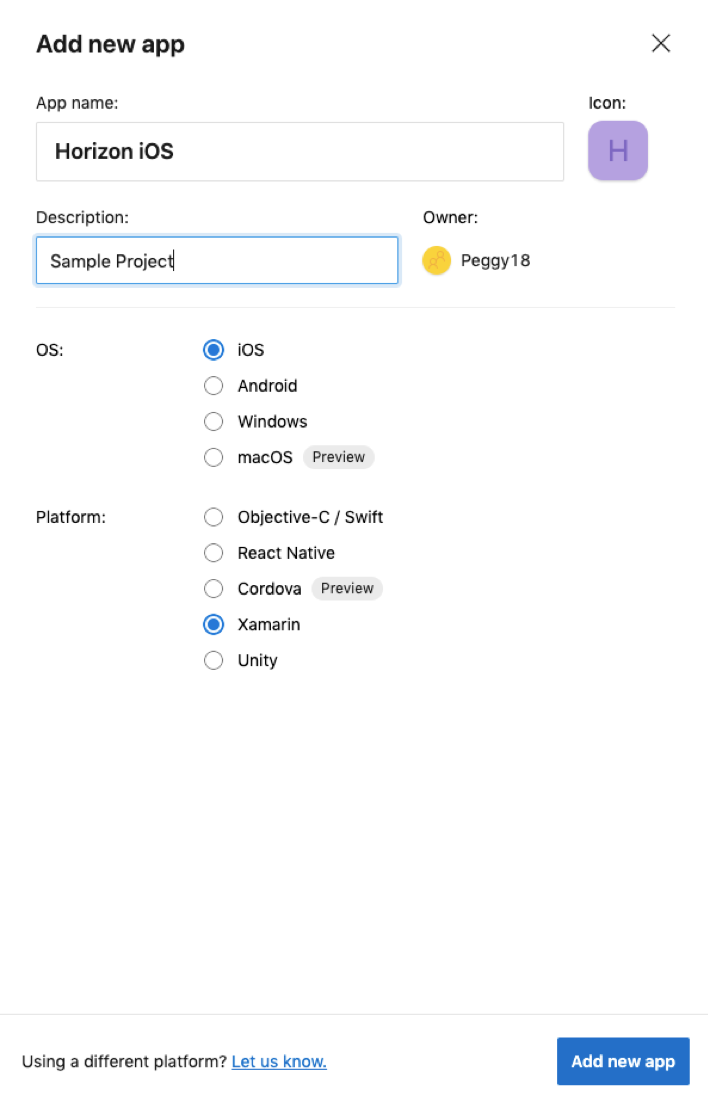Choose React Native platform
Viewport: 708px width, 1106px height.
(214, 553)
